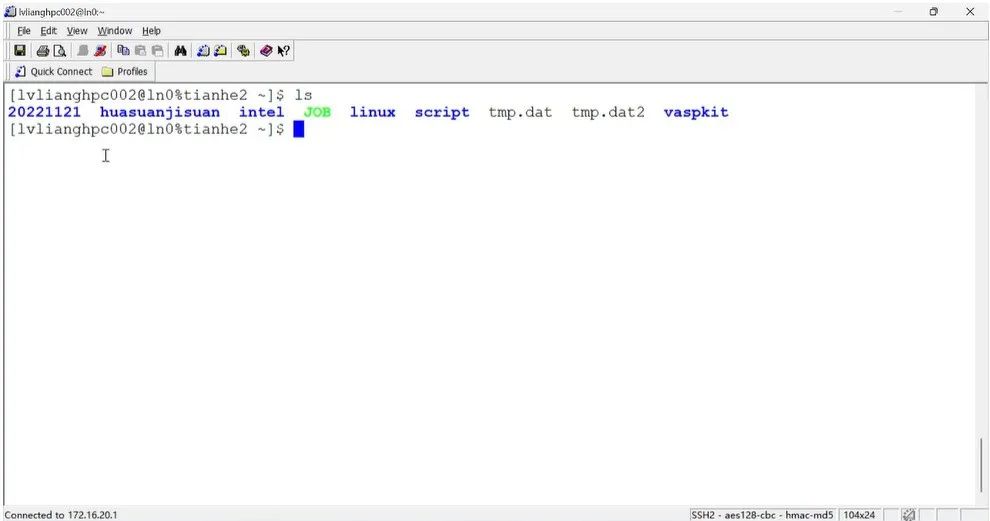Click the tmp.dat file name

coord(520,112)
